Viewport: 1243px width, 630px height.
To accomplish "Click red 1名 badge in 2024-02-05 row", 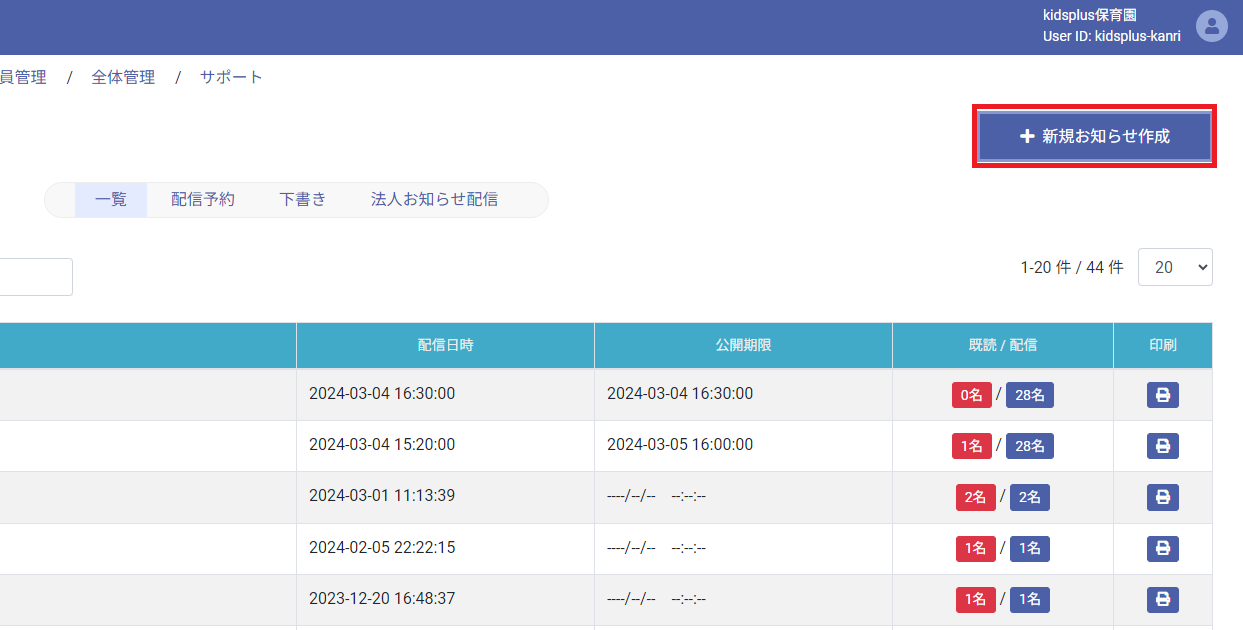I will coord(976,548).
